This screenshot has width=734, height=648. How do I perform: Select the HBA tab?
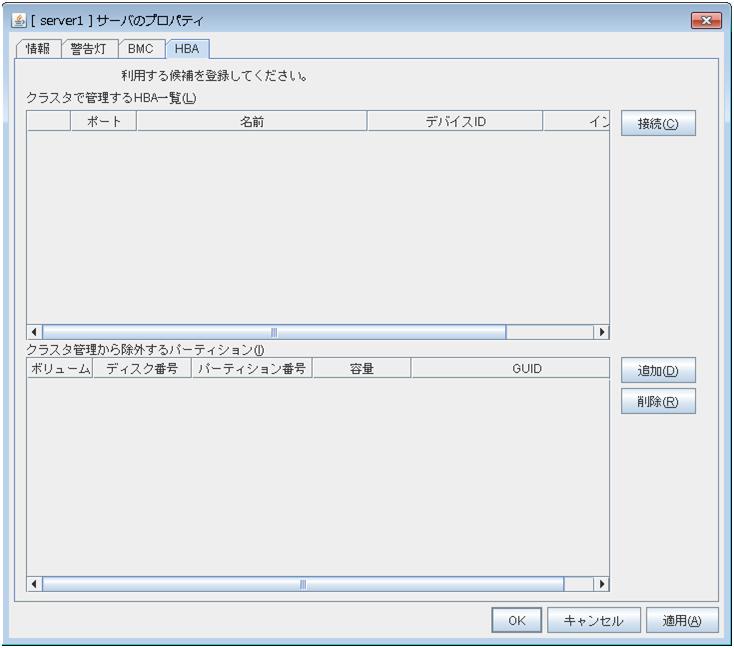click(186, 49)
